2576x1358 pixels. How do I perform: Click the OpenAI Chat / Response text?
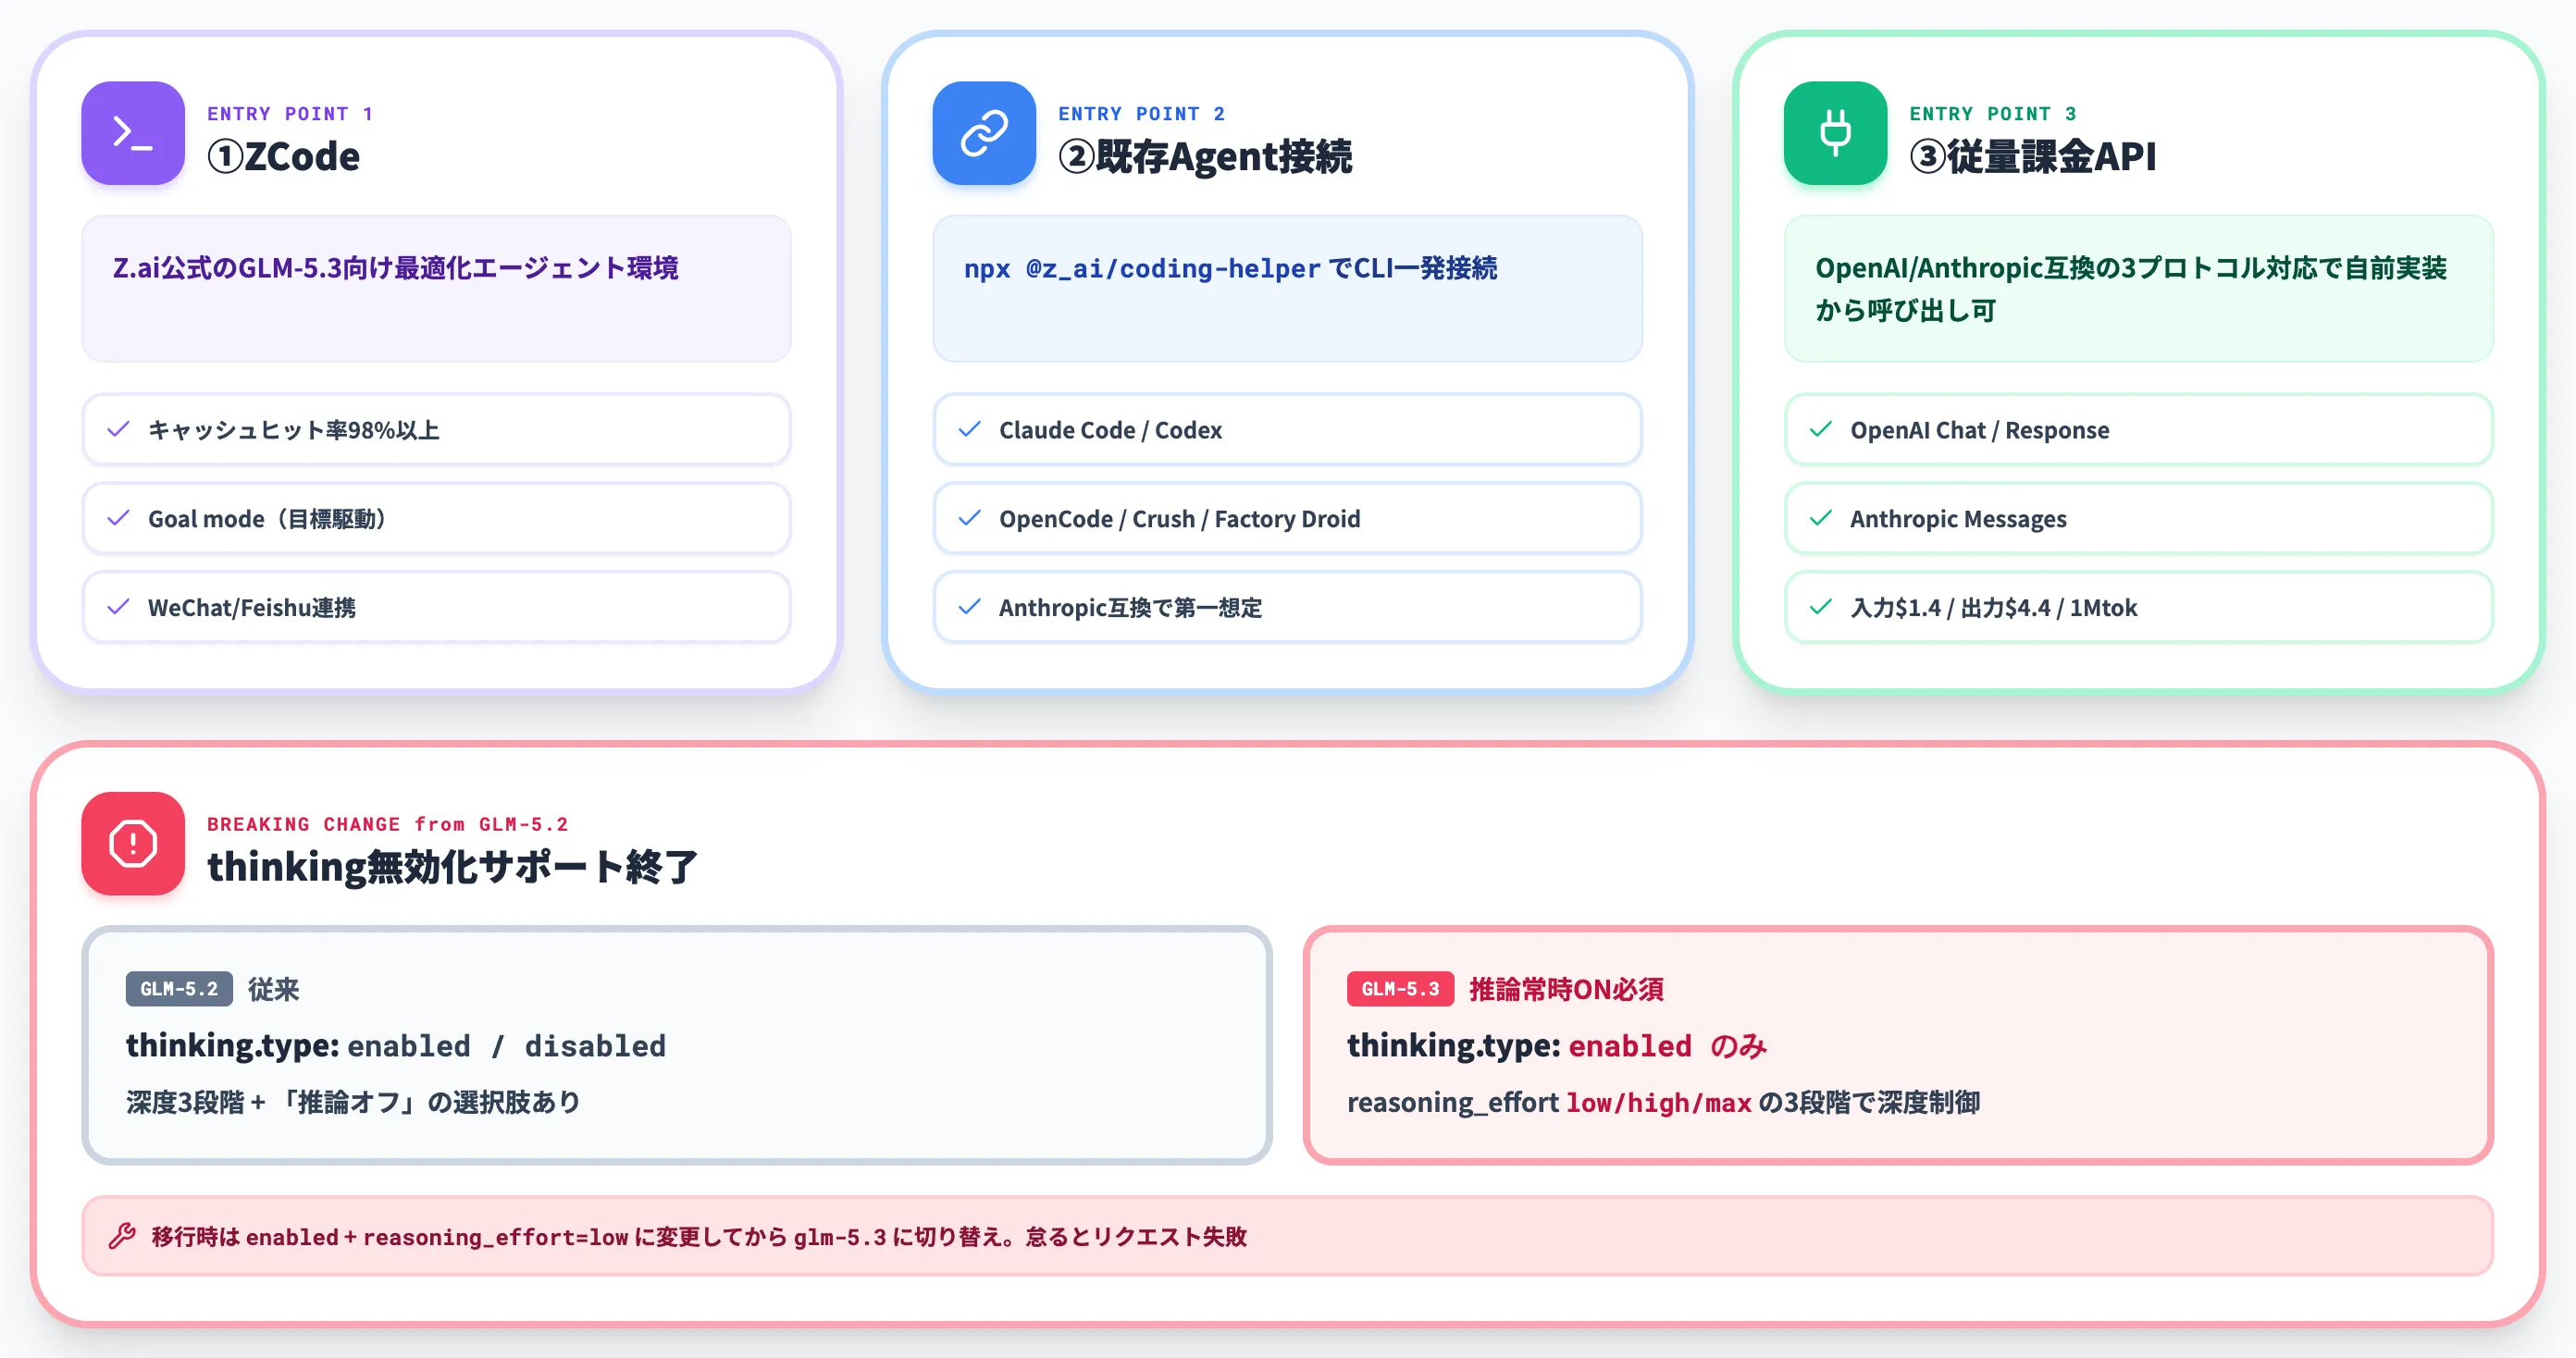[x=1980, y=430]
